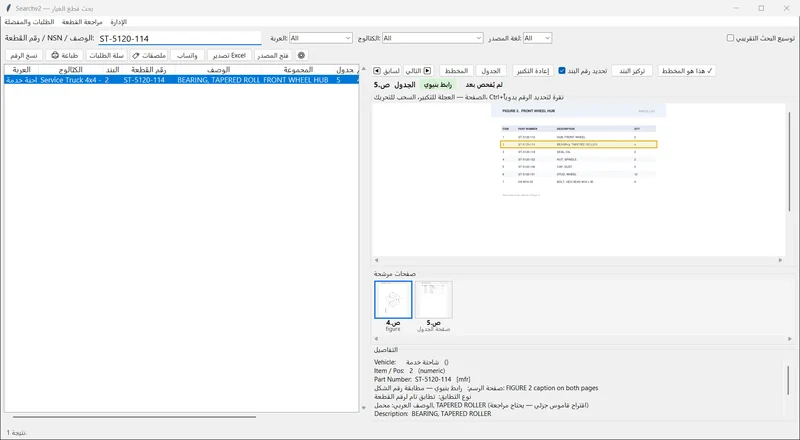Click the تركيز البند focus item button
The width and height of the screenshot is (800, 440).
(x=632, y=71)
